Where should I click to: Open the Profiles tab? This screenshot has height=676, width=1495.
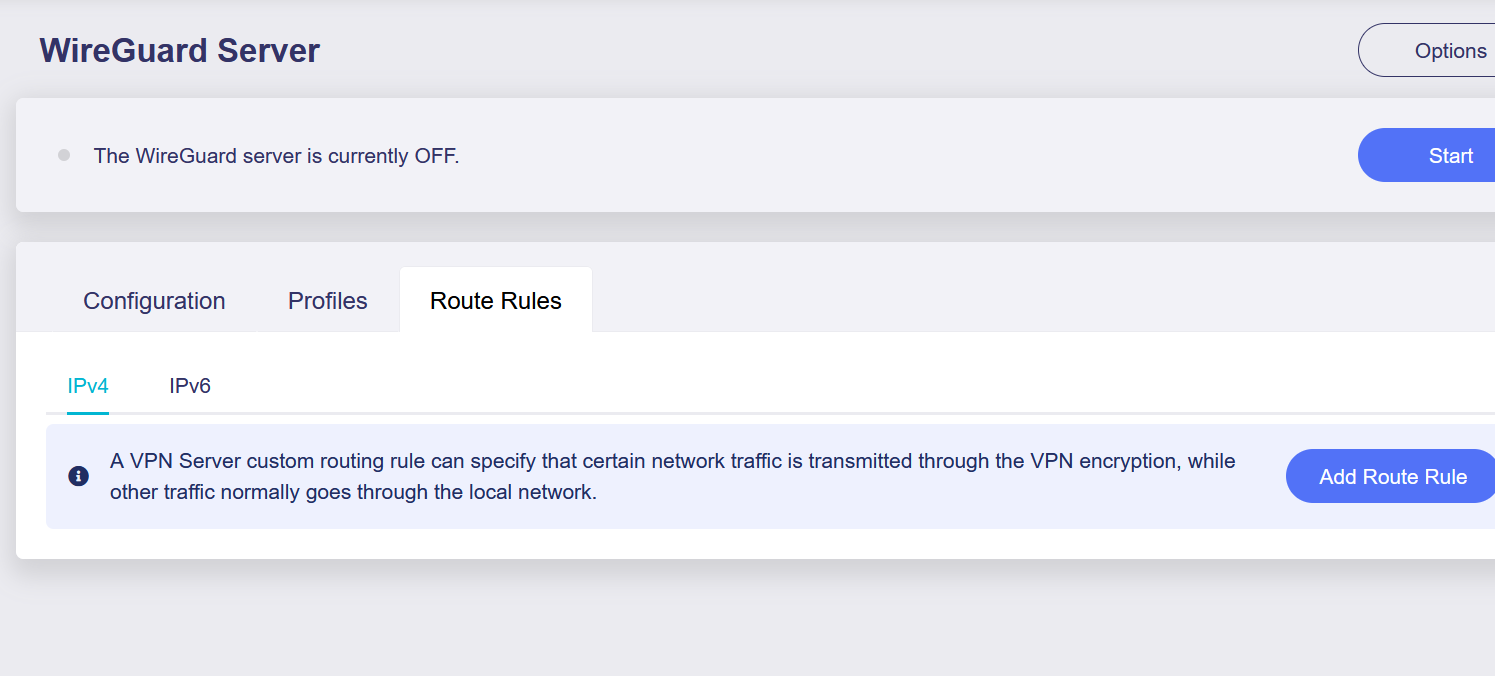click(327, 301)
